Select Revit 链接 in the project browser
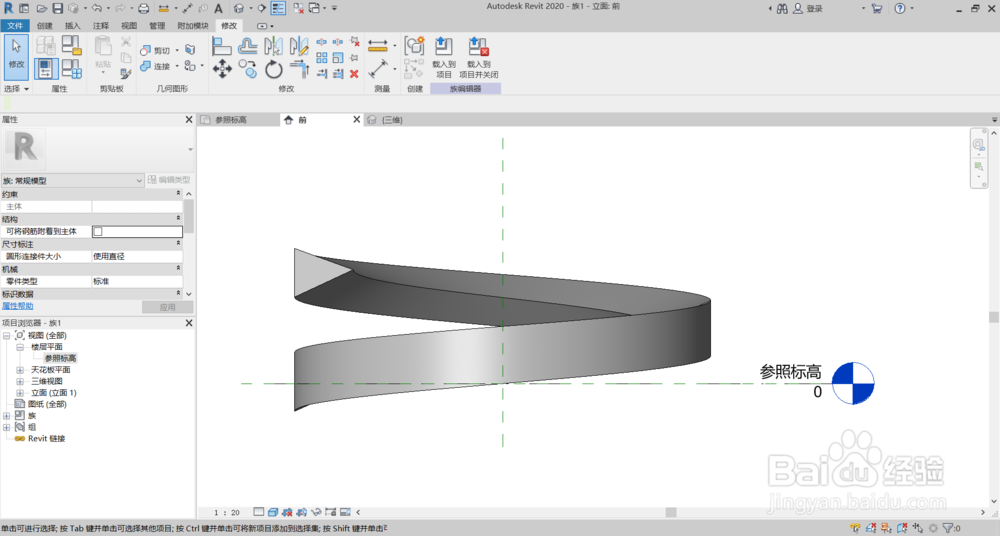Screen dimensions: 1000x536 47,439
